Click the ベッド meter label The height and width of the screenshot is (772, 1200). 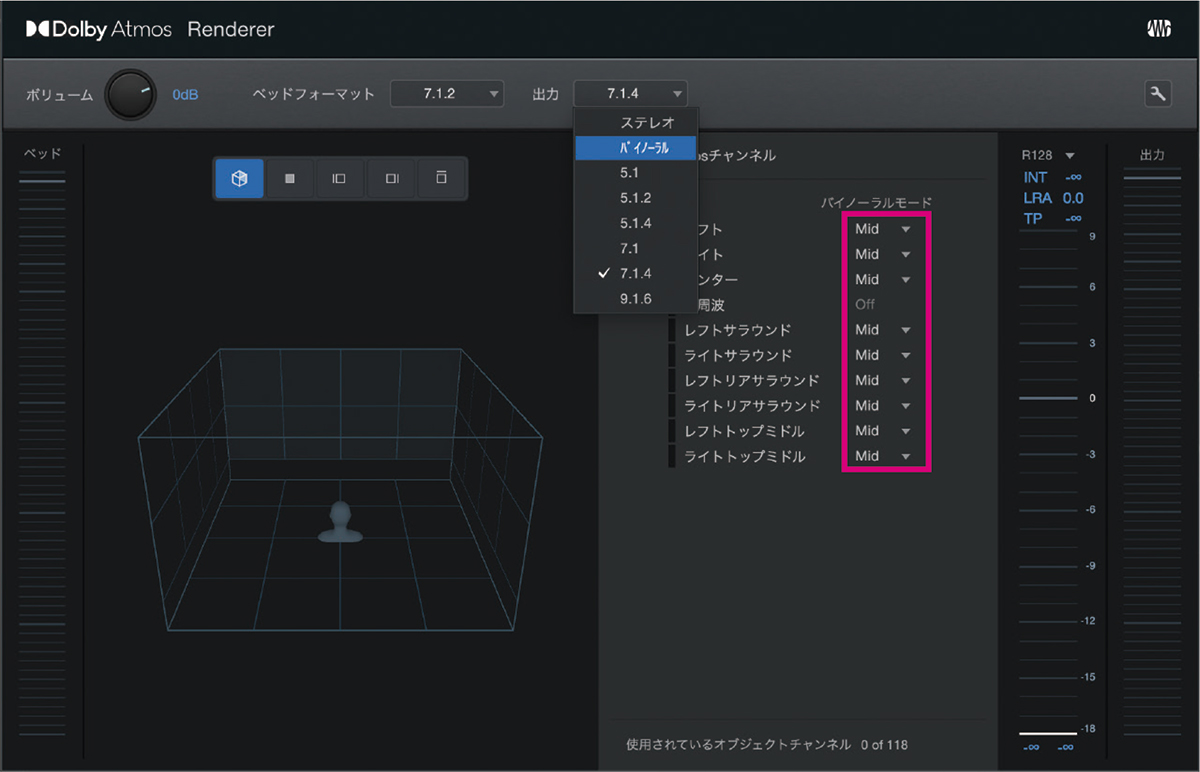42,154
